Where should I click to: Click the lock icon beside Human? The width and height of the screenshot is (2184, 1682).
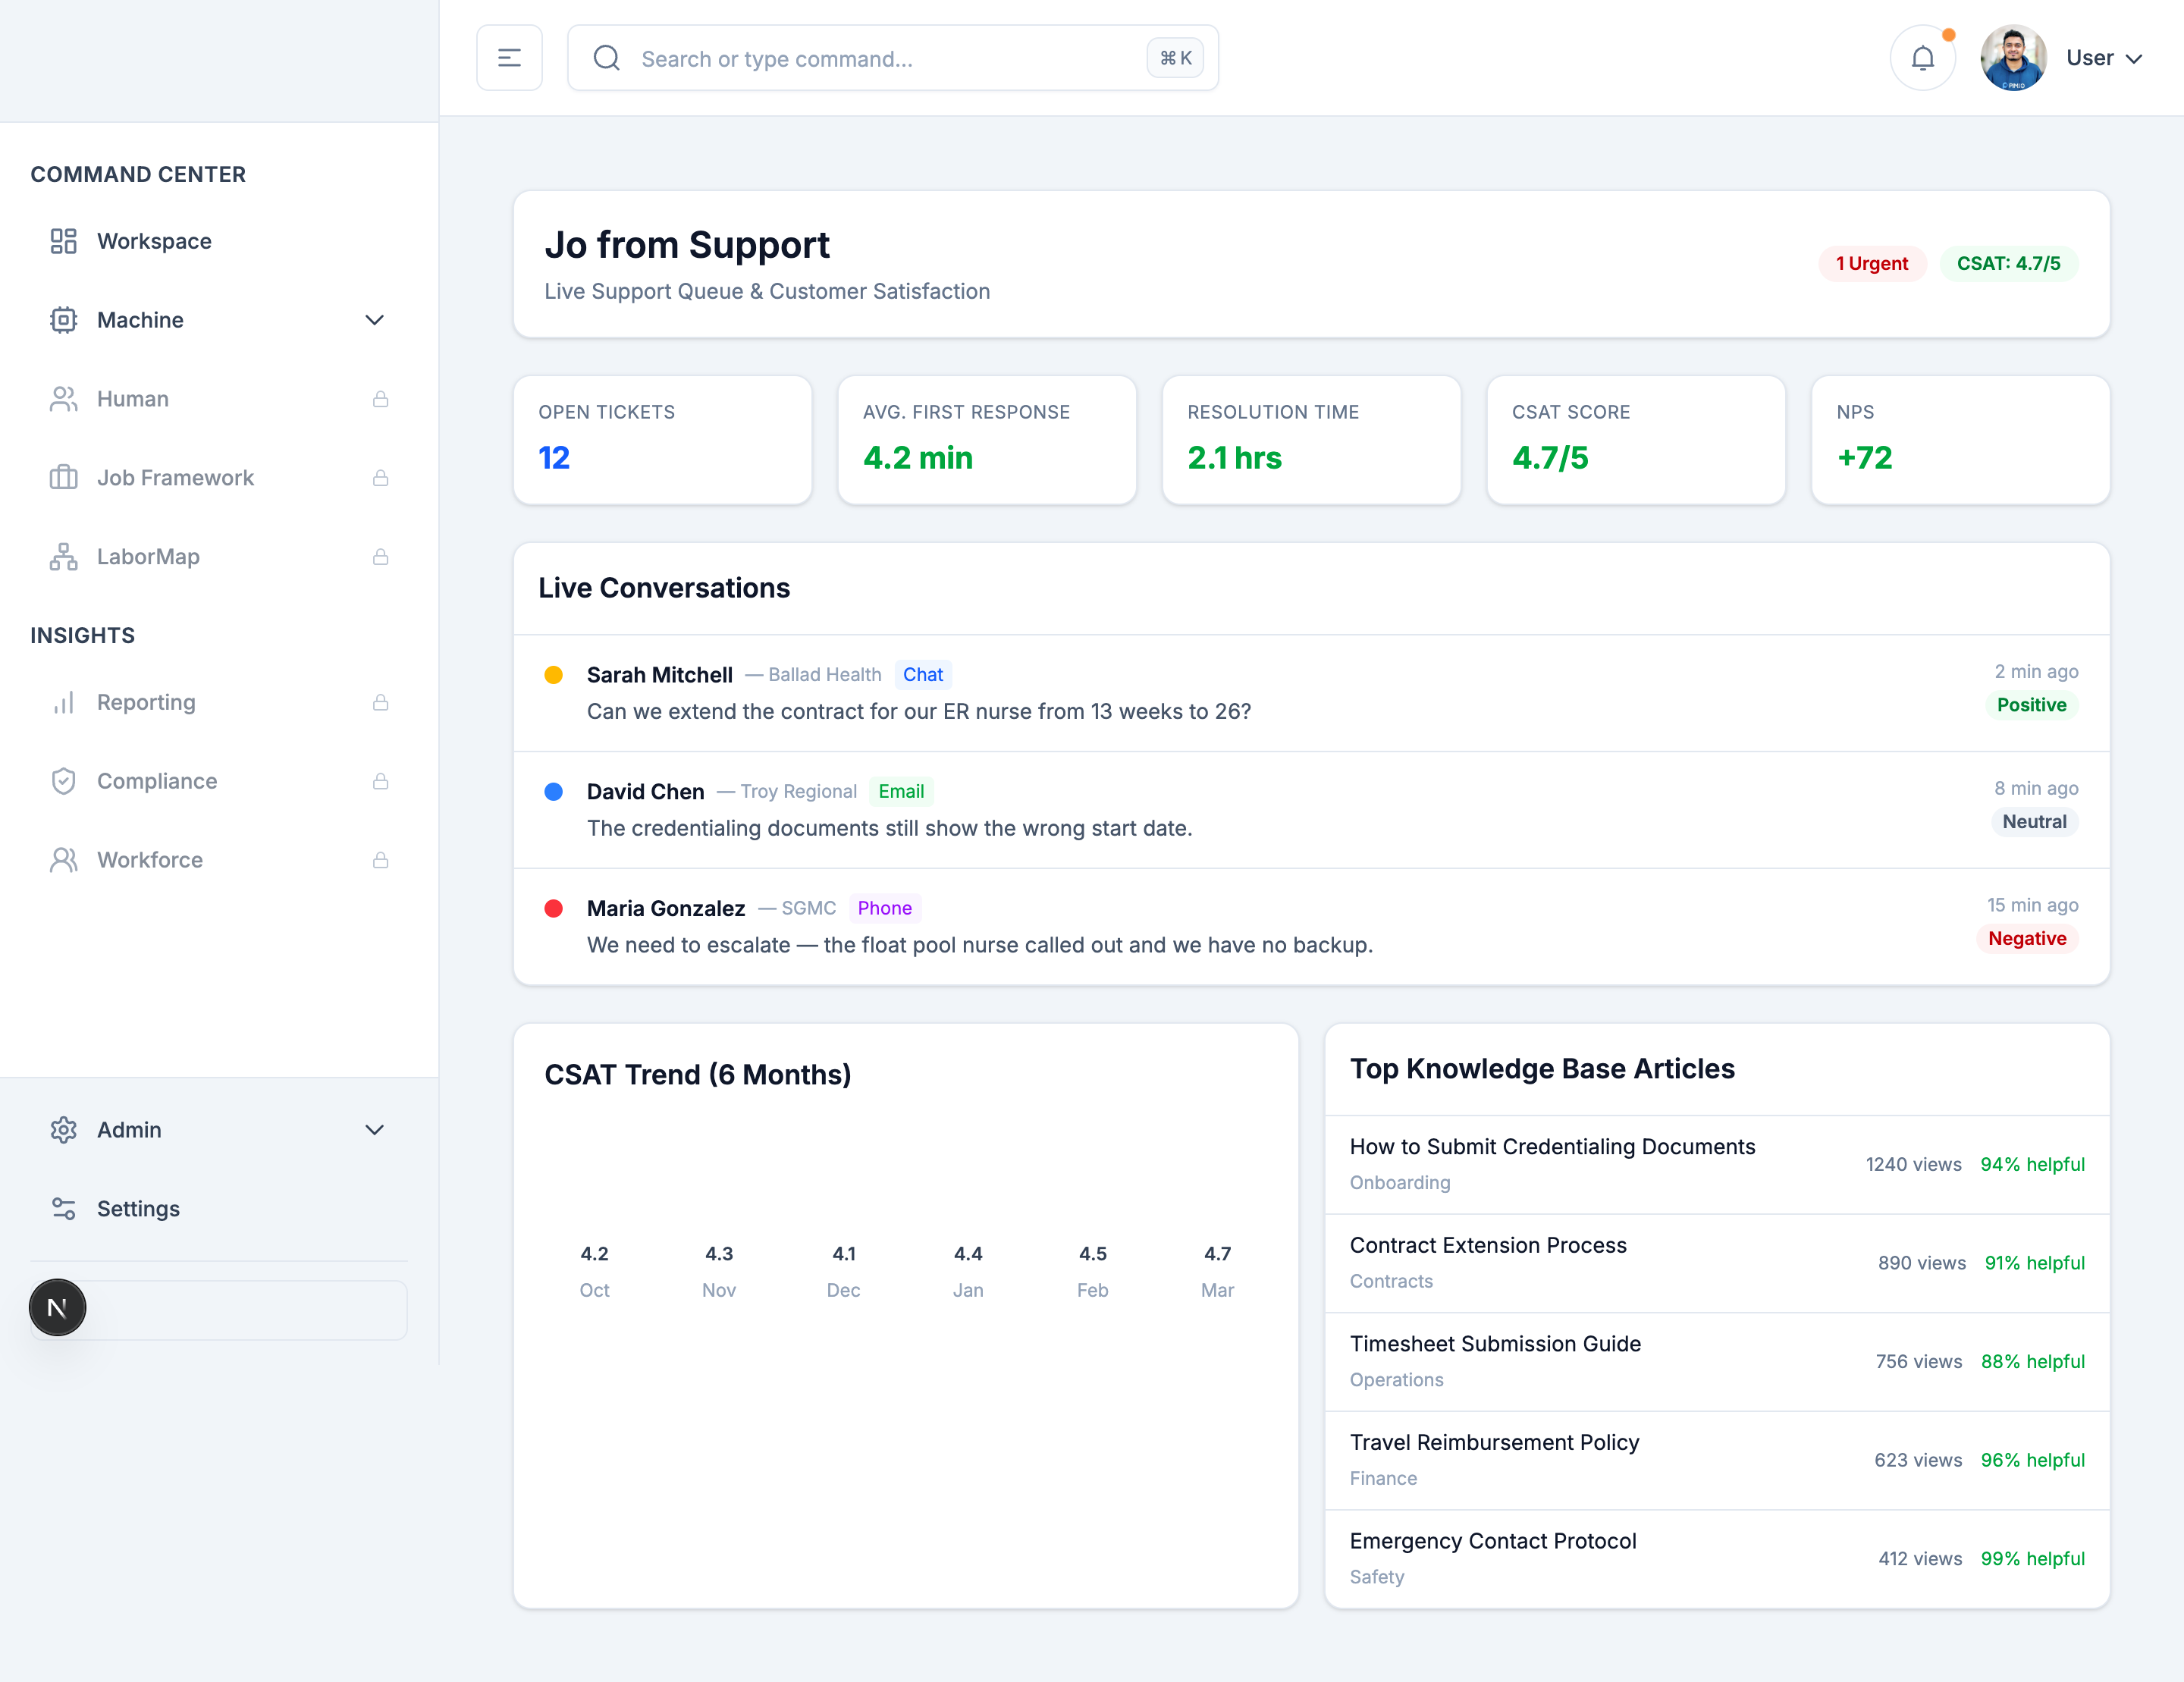(x=380, y=399)
